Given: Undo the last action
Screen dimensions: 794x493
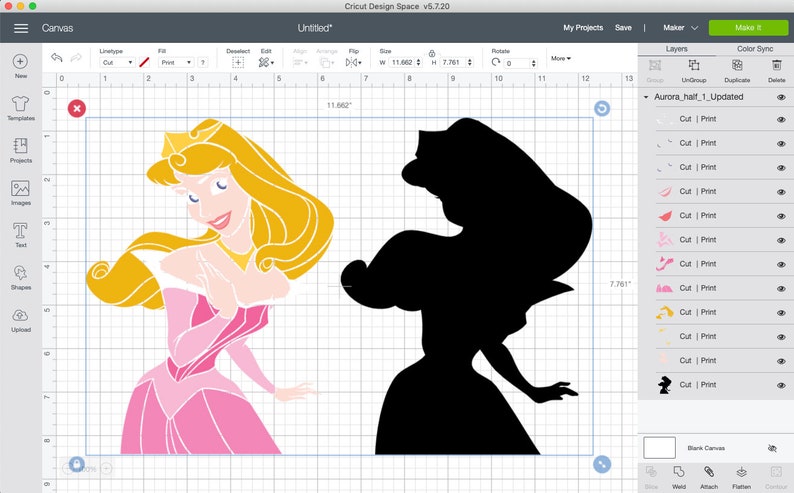Looking at the screenshot, I should click(x=56, y=58).
